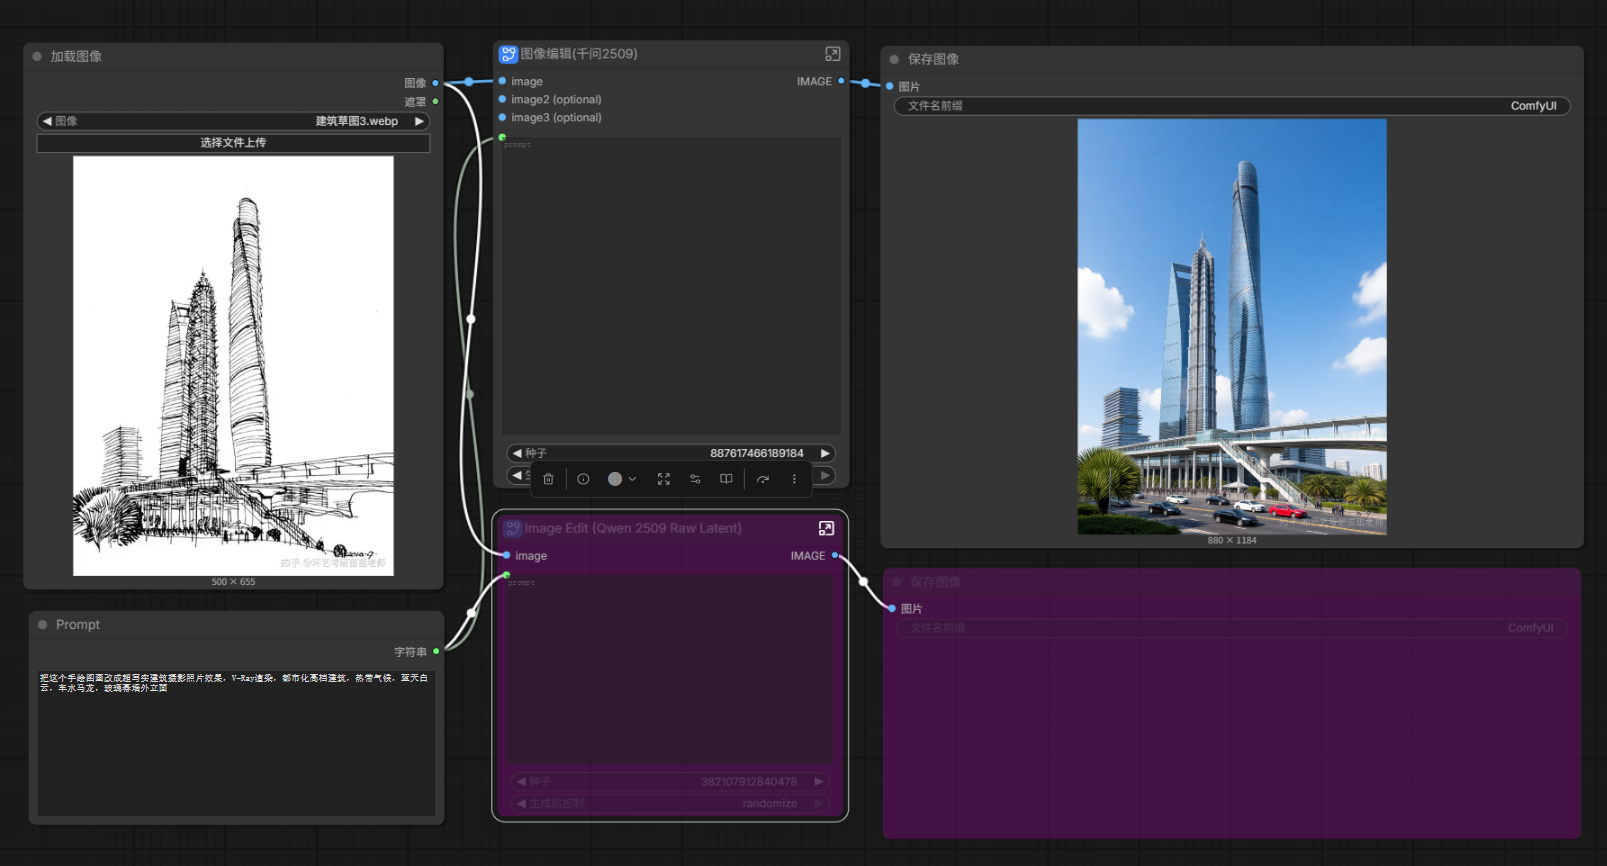
Task: Open node info from the toolbar
Action: point(583,479)
